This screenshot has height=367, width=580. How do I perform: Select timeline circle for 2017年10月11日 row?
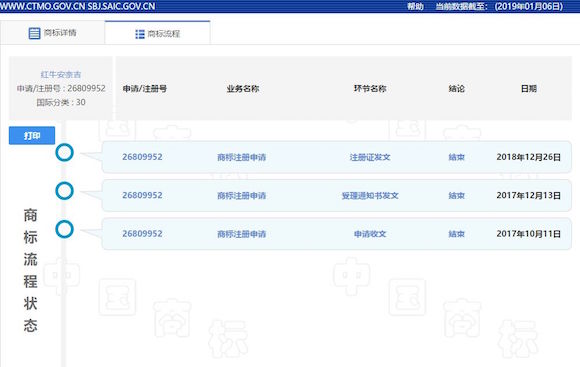[64, 229]
